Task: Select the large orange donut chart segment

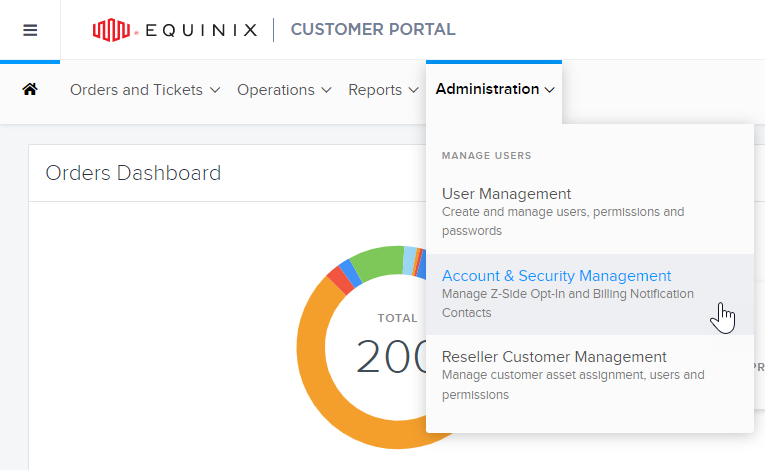Action: (313, 371)
